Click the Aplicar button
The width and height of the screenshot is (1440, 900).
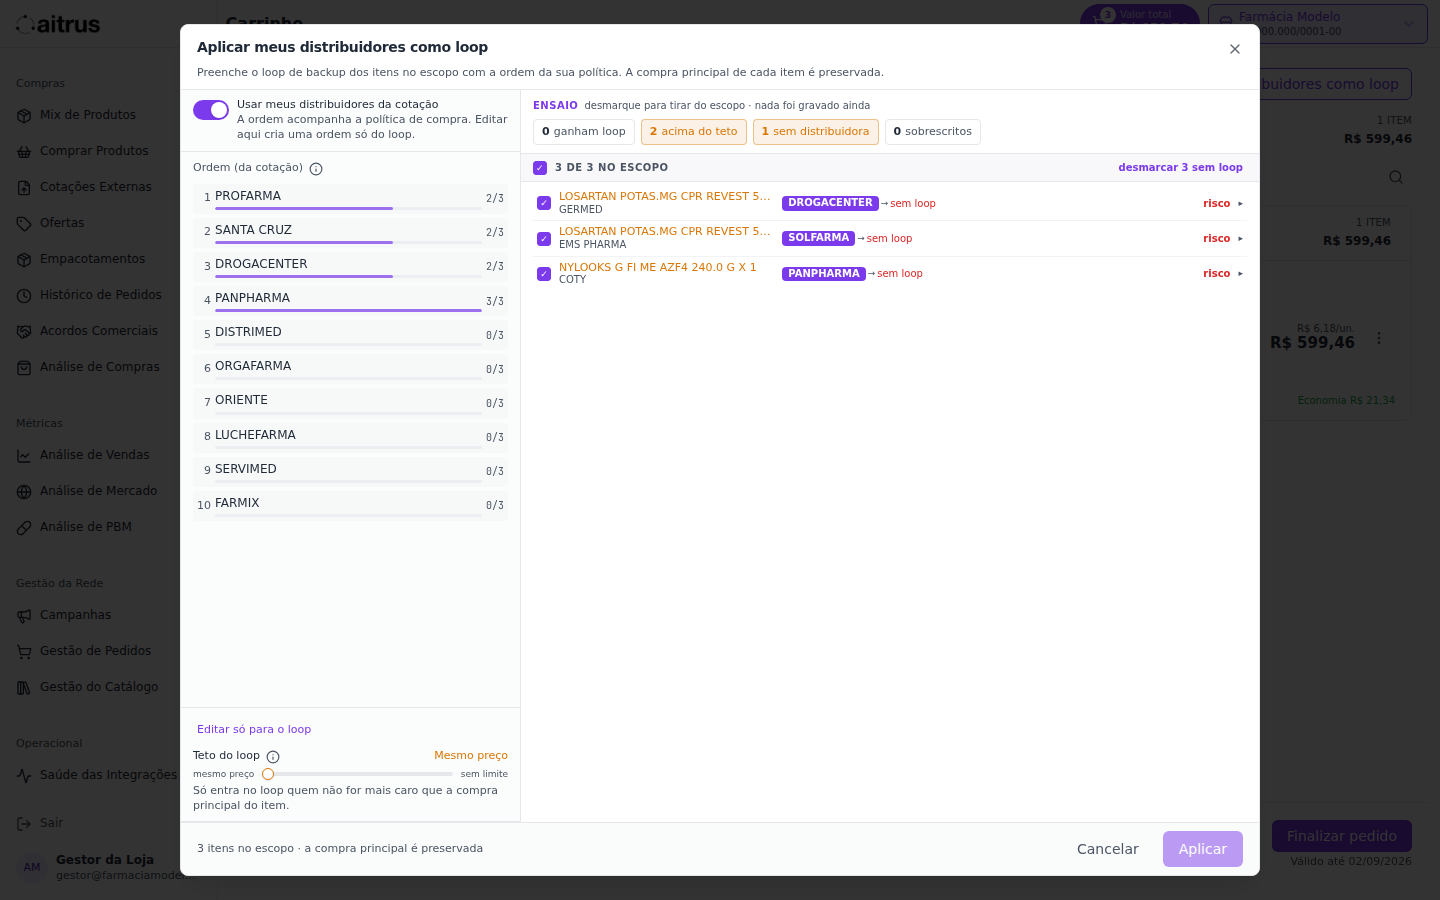pos(1203,849)
